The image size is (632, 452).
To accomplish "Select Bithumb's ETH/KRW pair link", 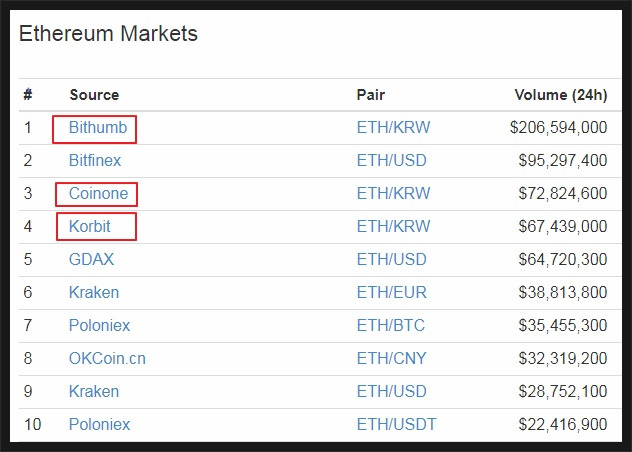I will coord(393,128).
